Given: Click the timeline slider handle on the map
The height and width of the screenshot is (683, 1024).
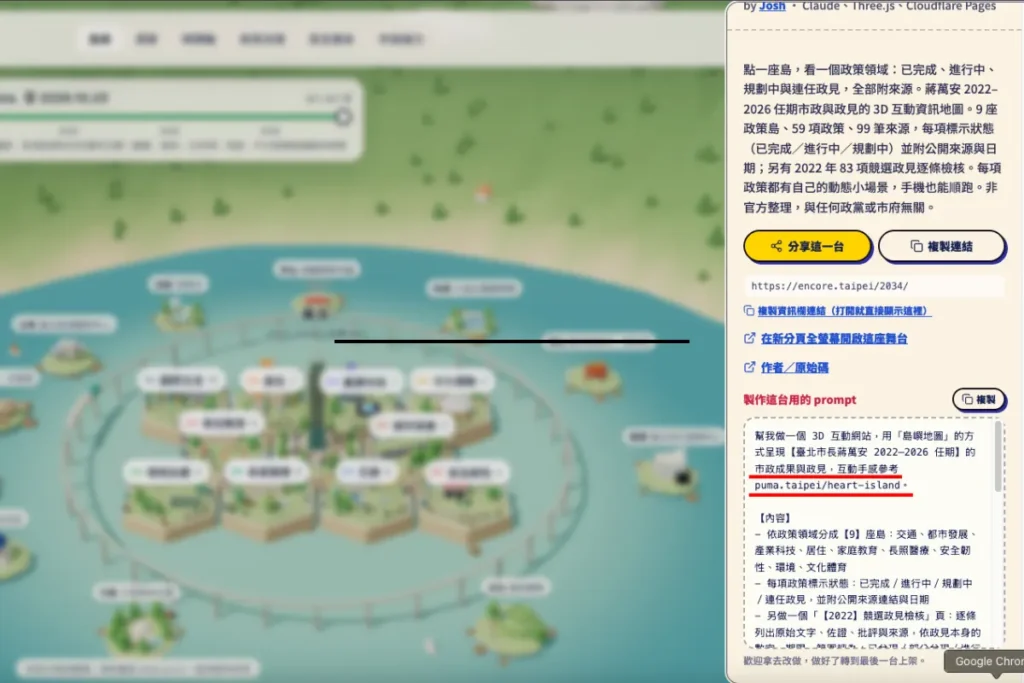Looking at the screenshot, I should pos(343,117).
